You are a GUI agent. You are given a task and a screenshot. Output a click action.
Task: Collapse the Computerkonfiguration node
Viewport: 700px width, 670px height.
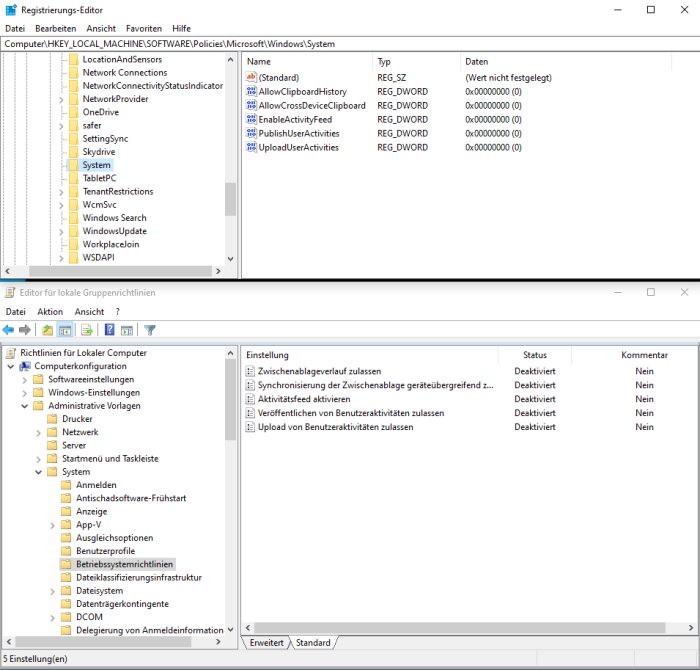point(11,366)
